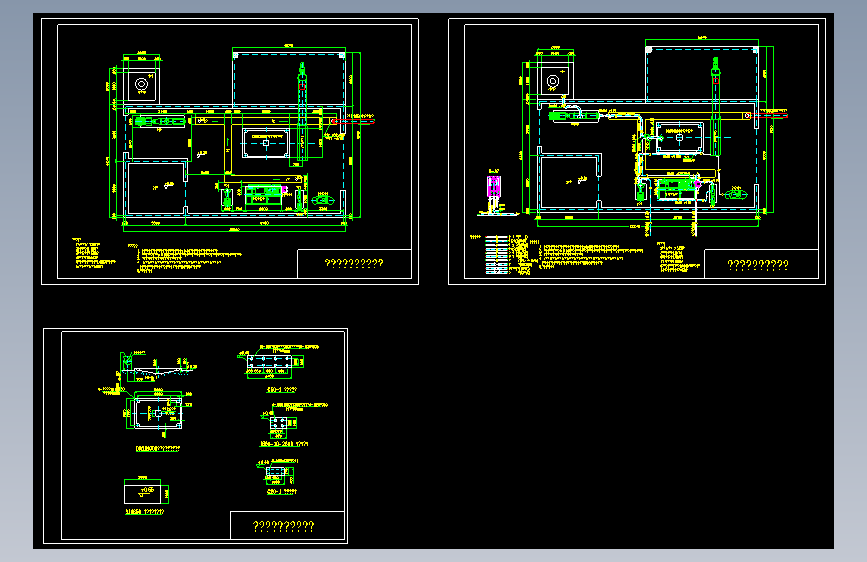Click the red pipe at right edge of top-left plan

tap(353, 121)
